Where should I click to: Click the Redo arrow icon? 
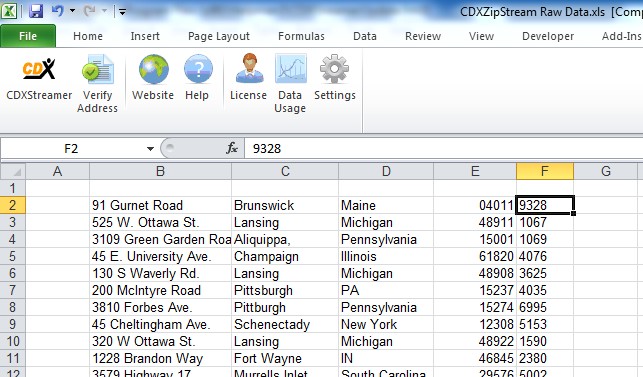89,11
